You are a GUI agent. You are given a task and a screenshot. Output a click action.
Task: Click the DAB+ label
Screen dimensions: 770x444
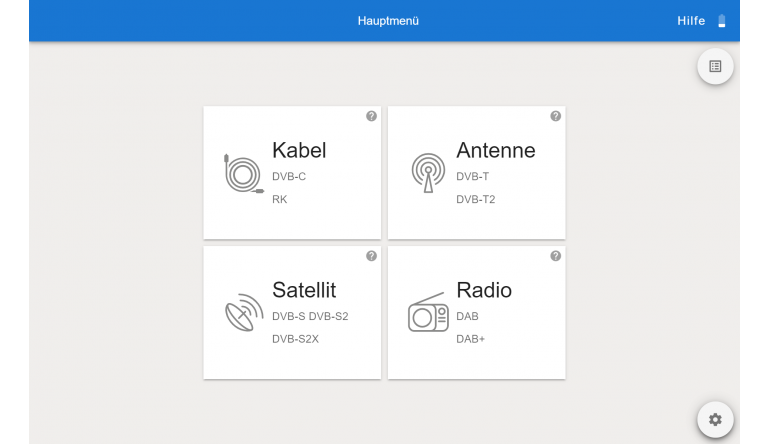point(470,339)
